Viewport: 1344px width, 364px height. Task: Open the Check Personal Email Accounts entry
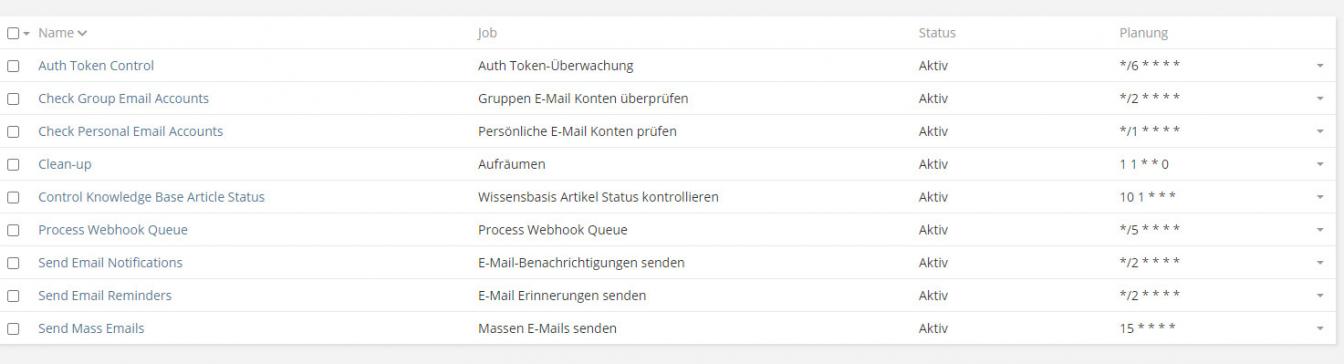point(130,131)
